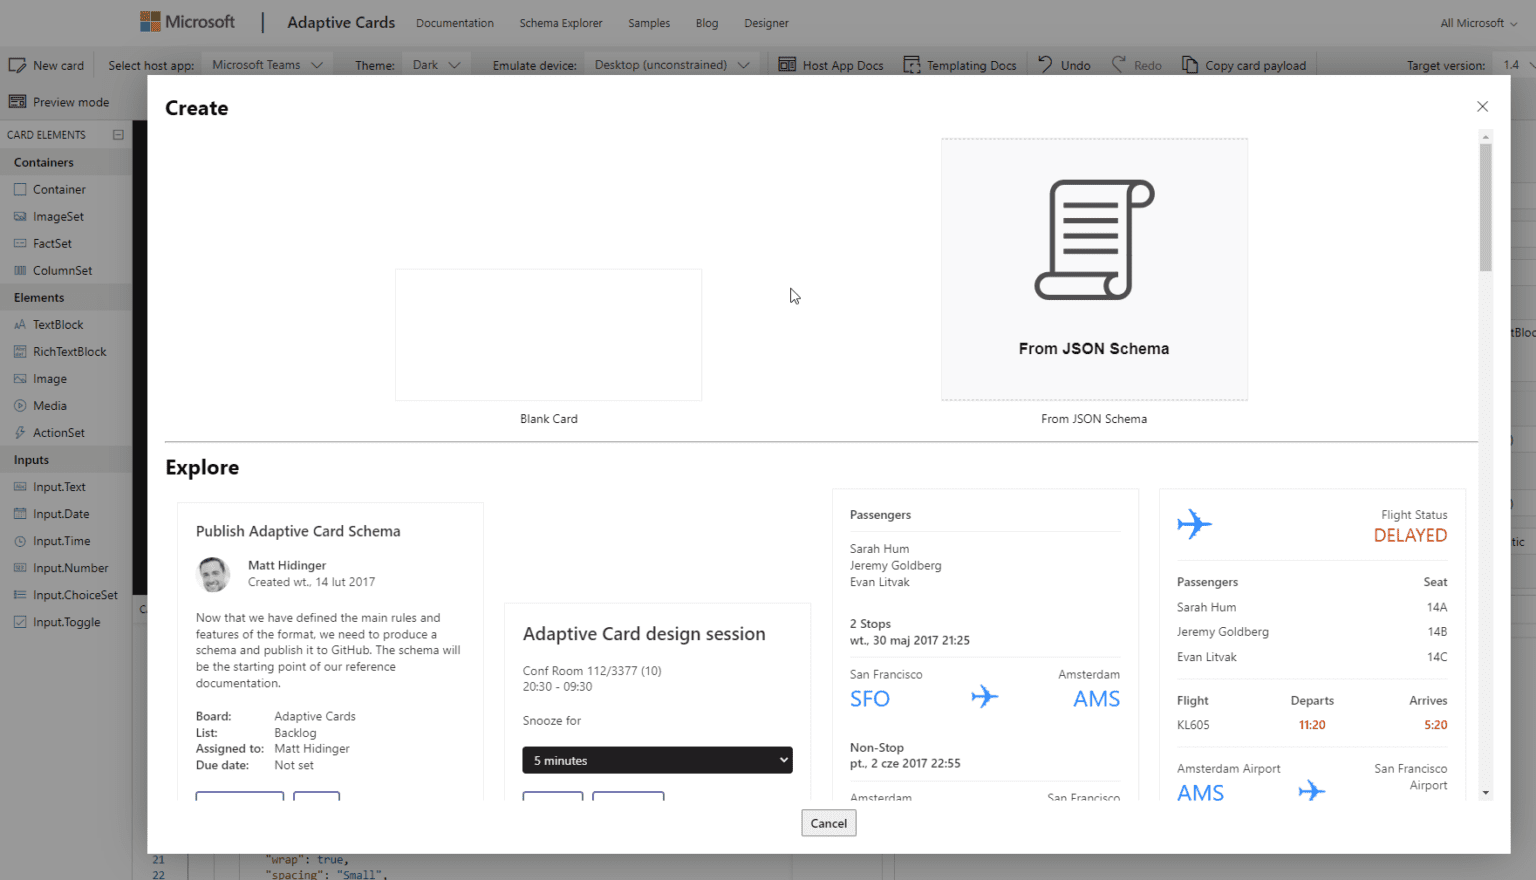Navigate to the Schema Explorer page
Image resolution: width=1536 pixels, height=880 pixels.
point(560,22)
